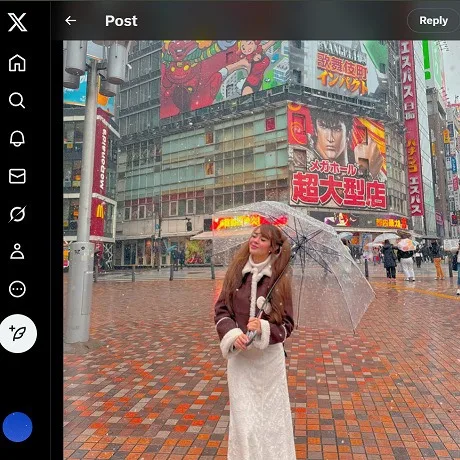This screenshot has width=460, height=460.
Task: Go back using the left arrow
Action: (x=70, y=21)
